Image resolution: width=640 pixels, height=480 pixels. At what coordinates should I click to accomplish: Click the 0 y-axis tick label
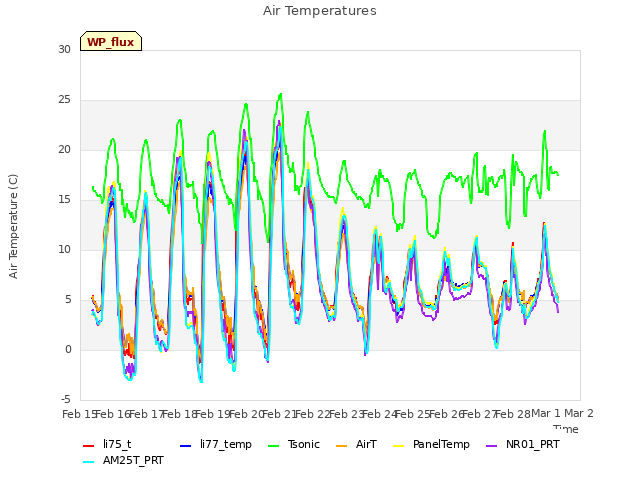point(68,350)
